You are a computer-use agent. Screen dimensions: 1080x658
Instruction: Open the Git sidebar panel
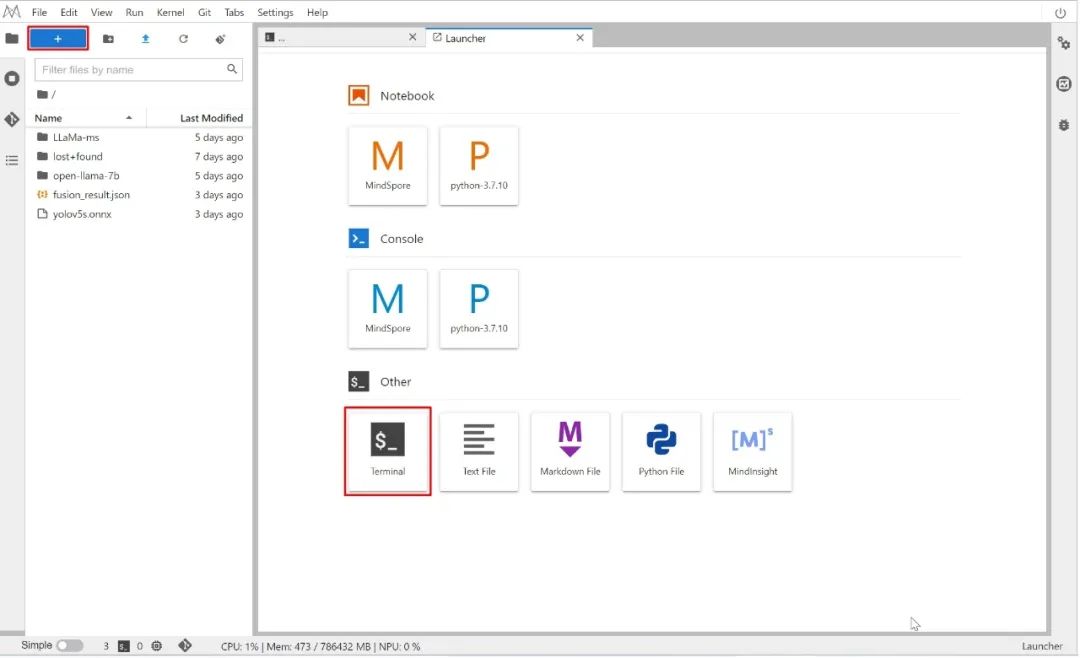coord(12,119)
